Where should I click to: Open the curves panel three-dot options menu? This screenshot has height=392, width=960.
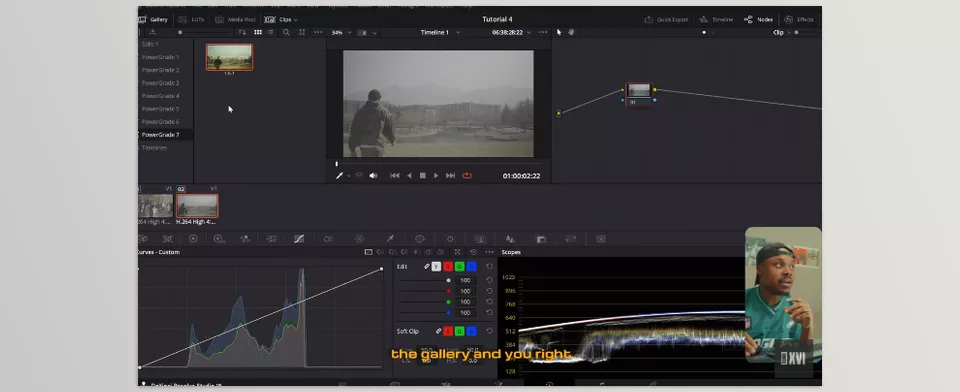pos(489,252)
